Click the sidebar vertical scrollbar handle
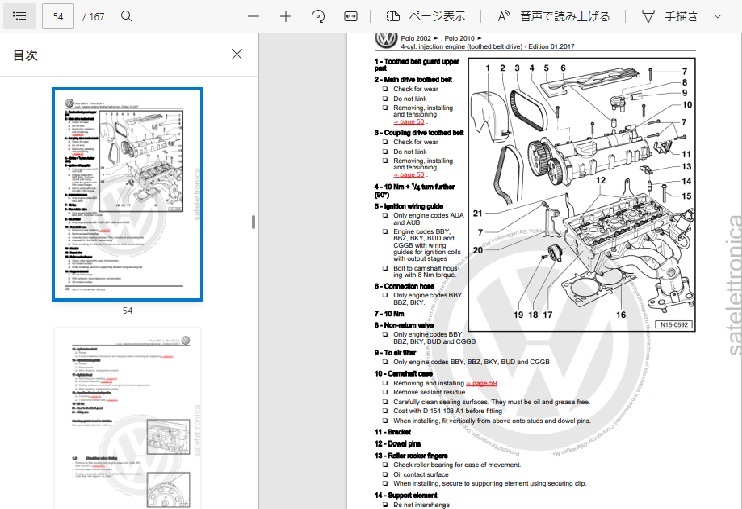The height and width of the screenshot is (509, 742). pyautogui.click(x=254, y=222)
